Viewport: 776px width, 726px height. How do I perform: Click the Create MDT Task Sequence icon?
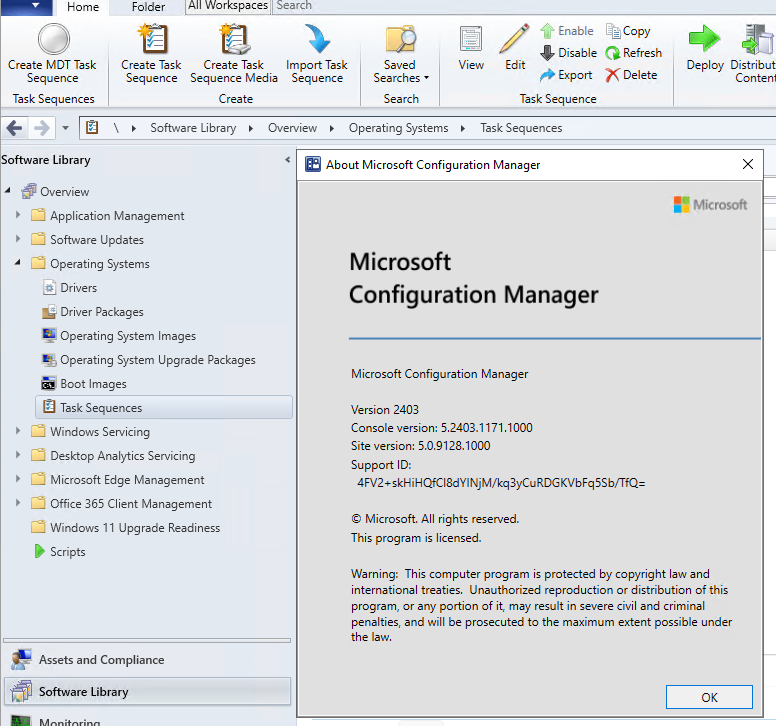coord(53,39)
